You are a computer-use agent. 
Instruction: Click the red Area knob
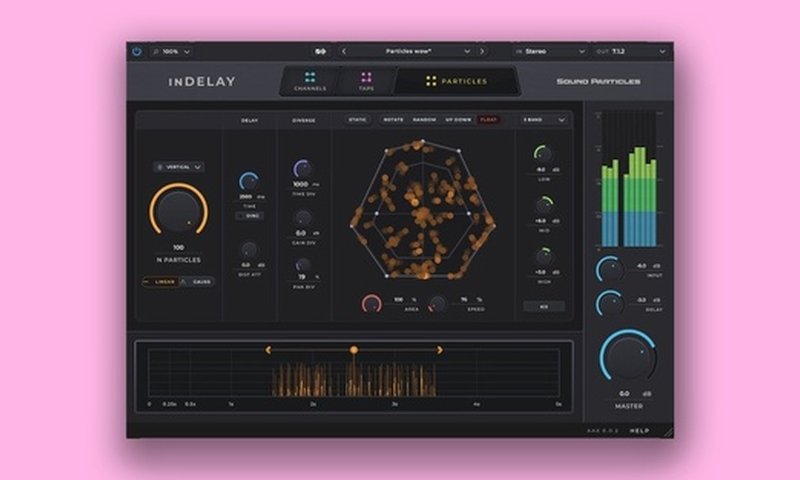(372, 303)
